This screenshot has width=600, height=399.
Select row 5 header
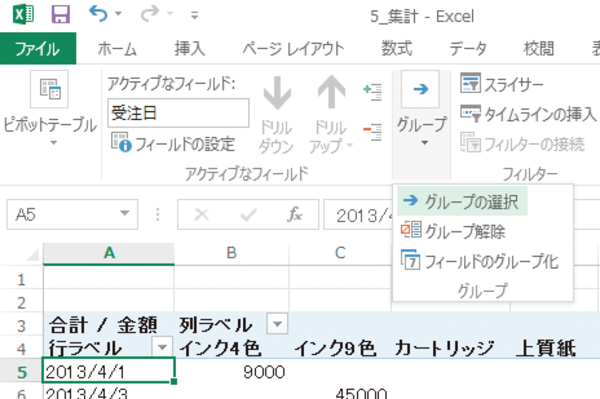click(x=21, y=371)
